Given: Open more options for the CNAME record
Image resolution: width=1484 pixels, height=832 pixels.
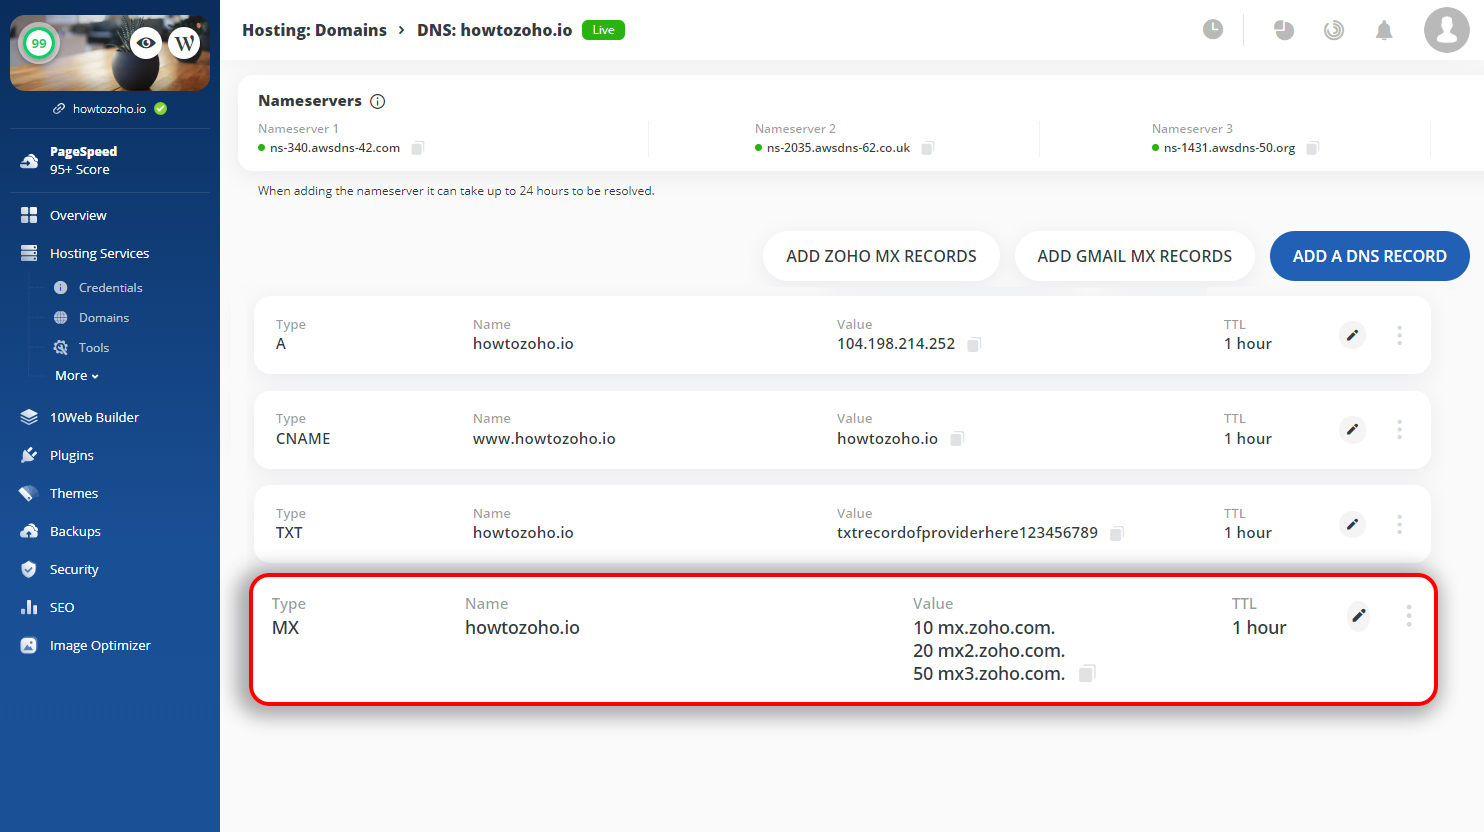Looking at the screenshot, I should pos(1399,429).
